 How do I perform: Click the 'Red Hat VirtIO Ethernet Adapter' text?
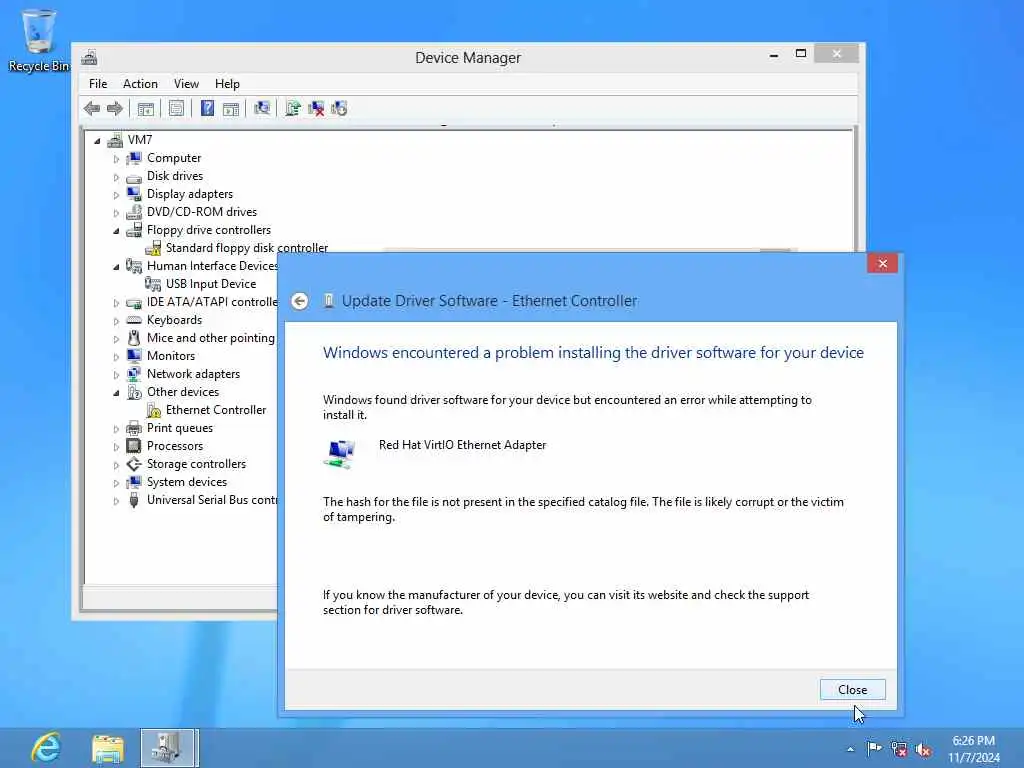pos(462,445)
